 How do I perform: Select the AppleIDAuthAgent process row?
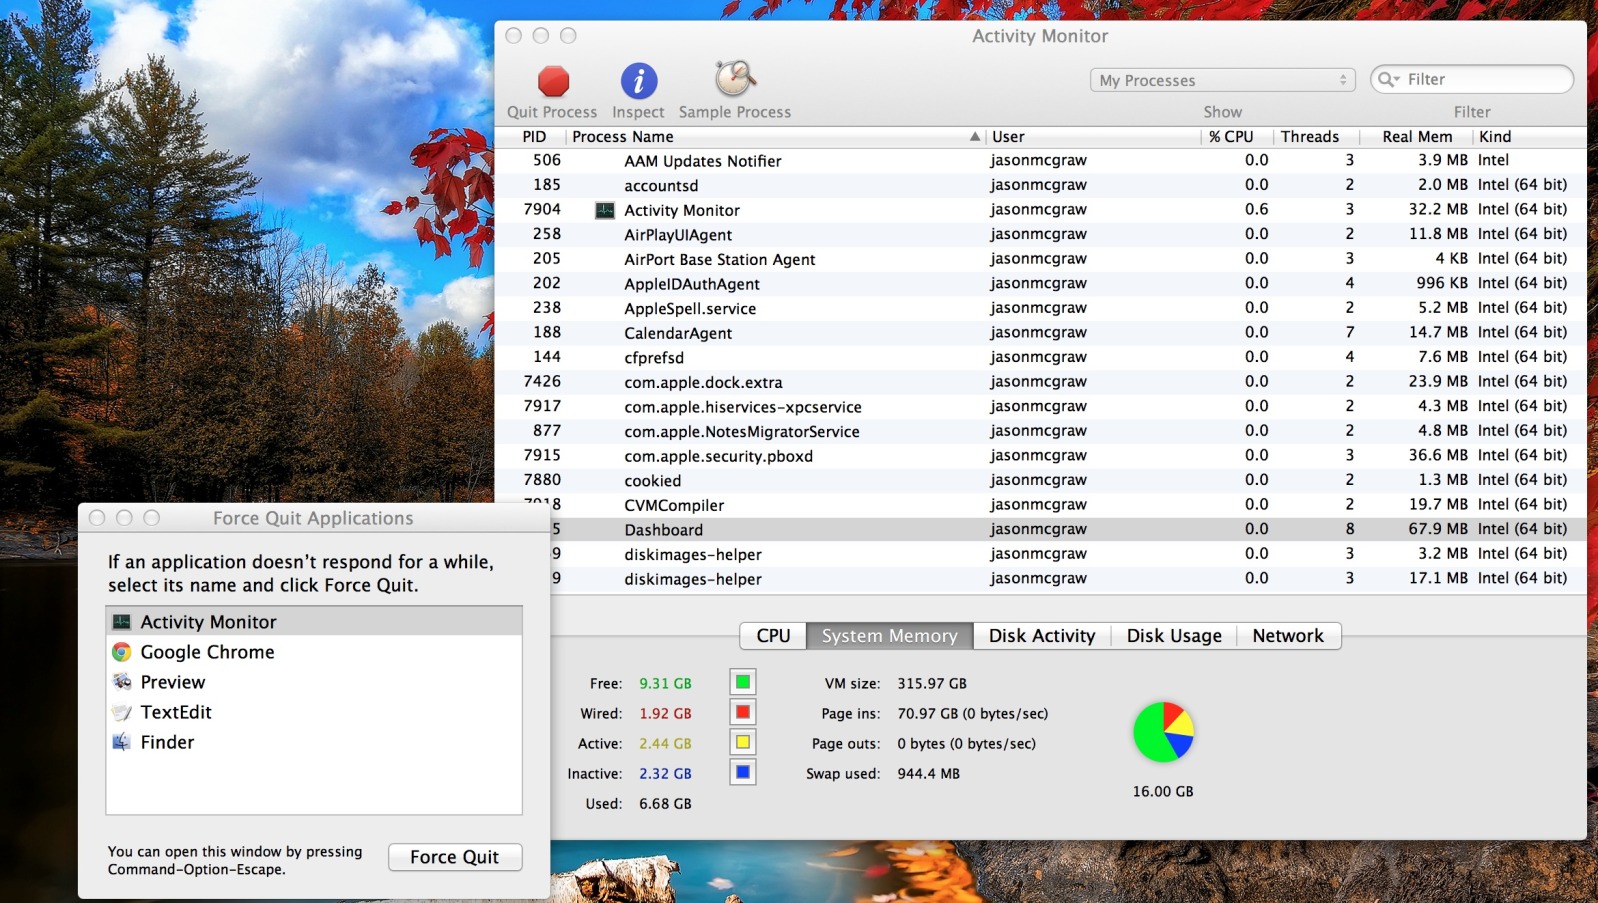(x=1040, y=284)
